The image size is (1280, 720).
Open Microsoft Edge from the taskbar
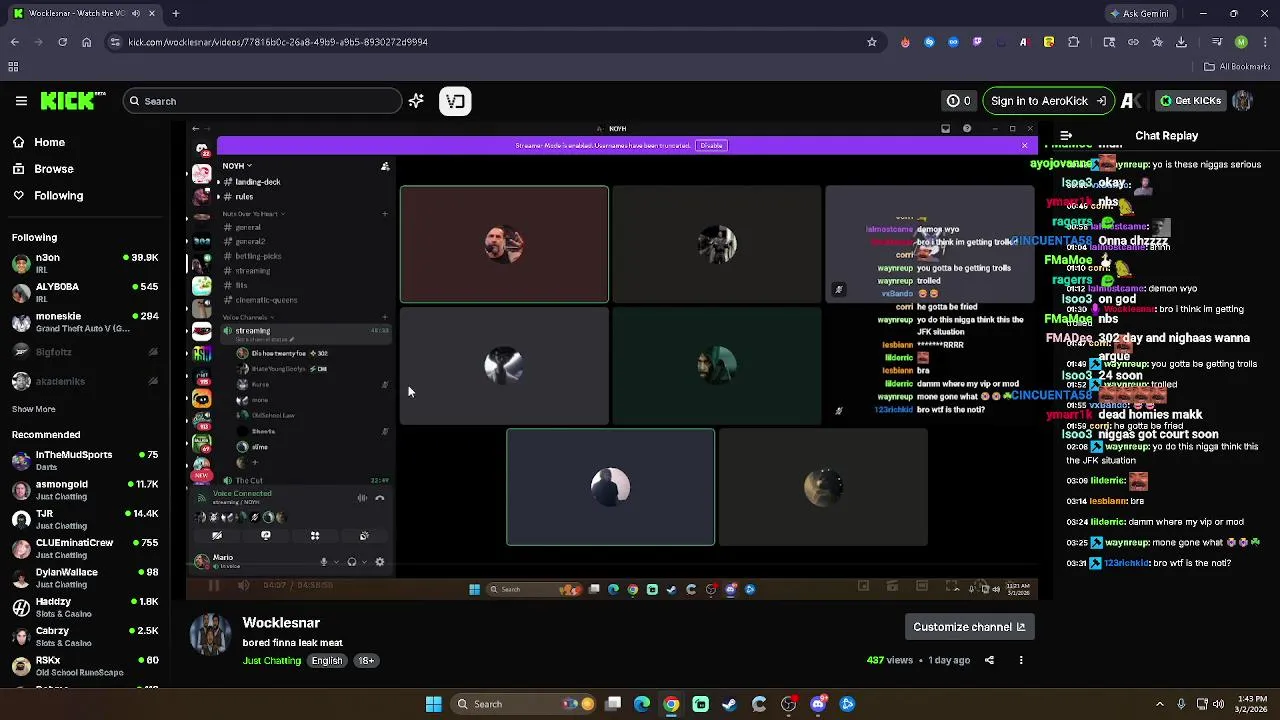[x=642, y=704]
